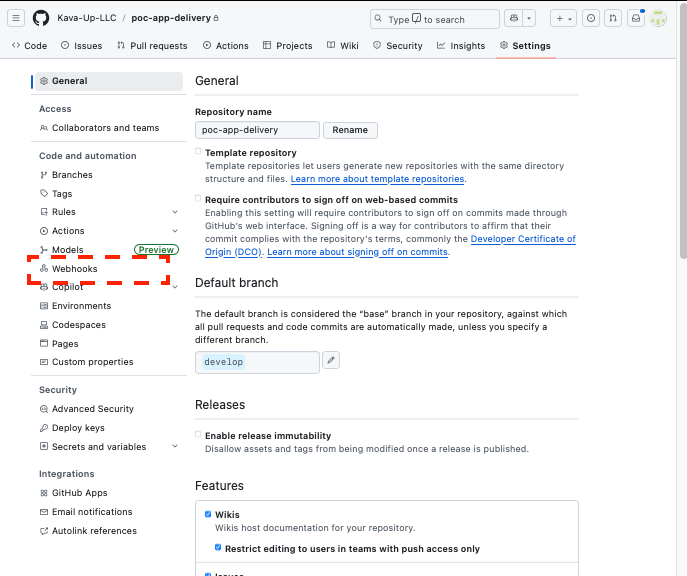Open the Copilot icon in header
This screenshot has height=576, width=687.
click(x=514, y=18)
